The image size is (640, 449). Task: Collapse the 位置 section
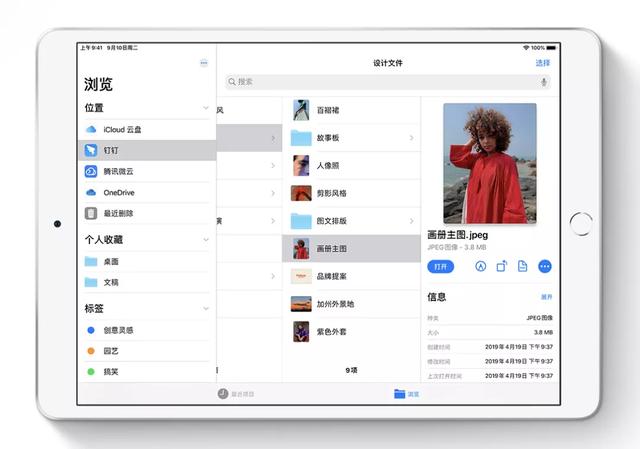(x=206, y=108)
